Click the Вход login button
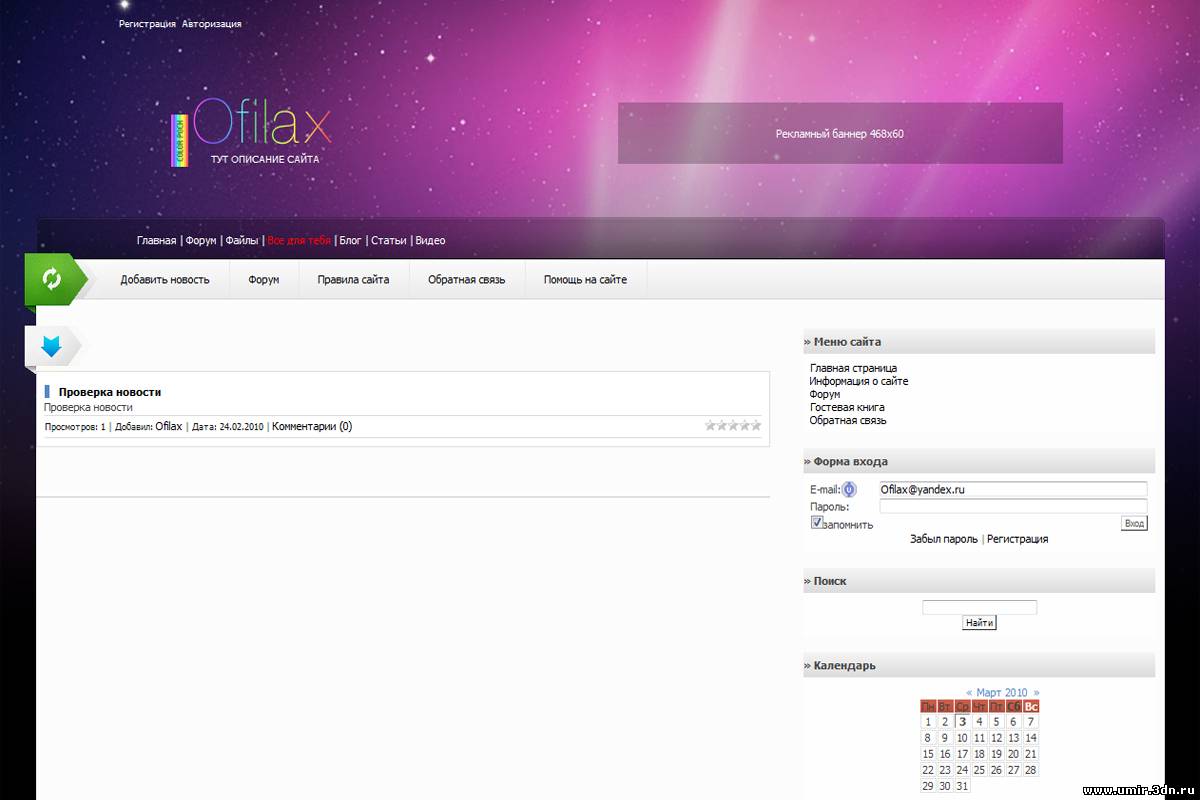 click(1133, 522)
